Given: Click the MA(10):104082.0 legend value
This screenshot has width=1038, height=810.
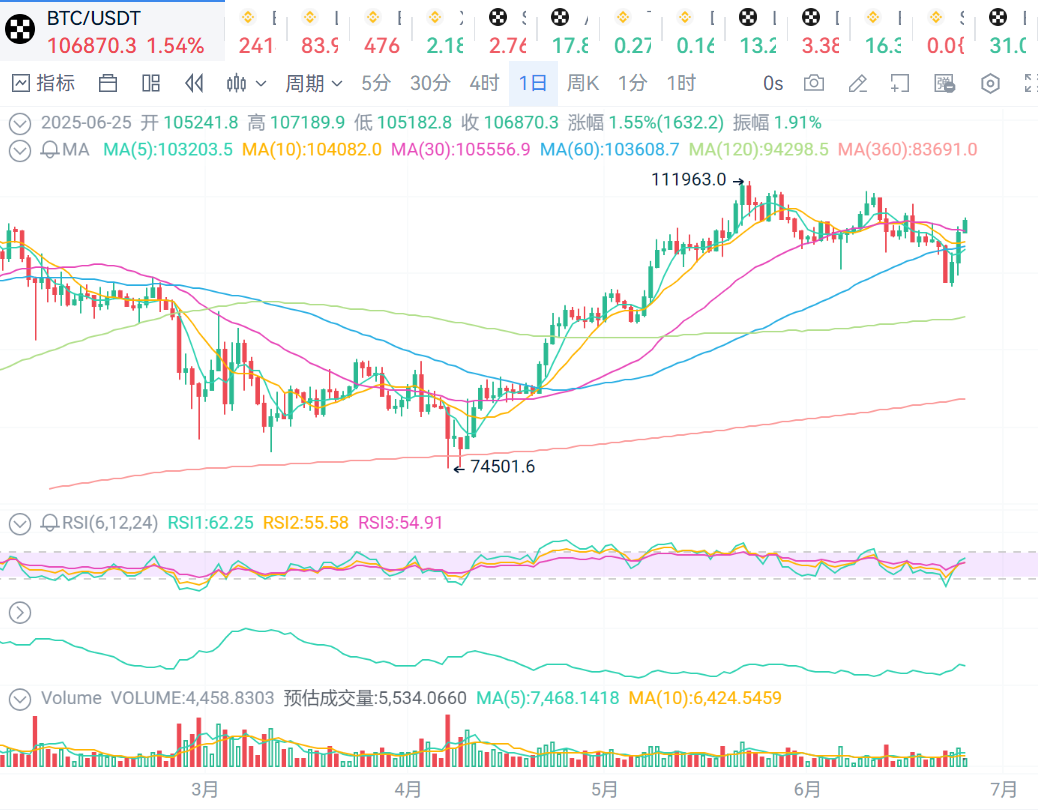Looking at the screenshot, I should click(x=312, y=150).
